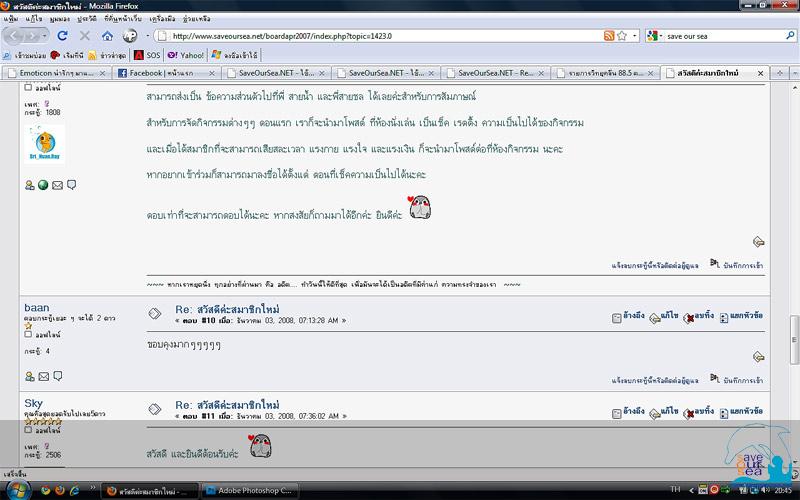Click the offline status box under Sky
This screenshot has height=500, width=800.
tap(28, 431)
